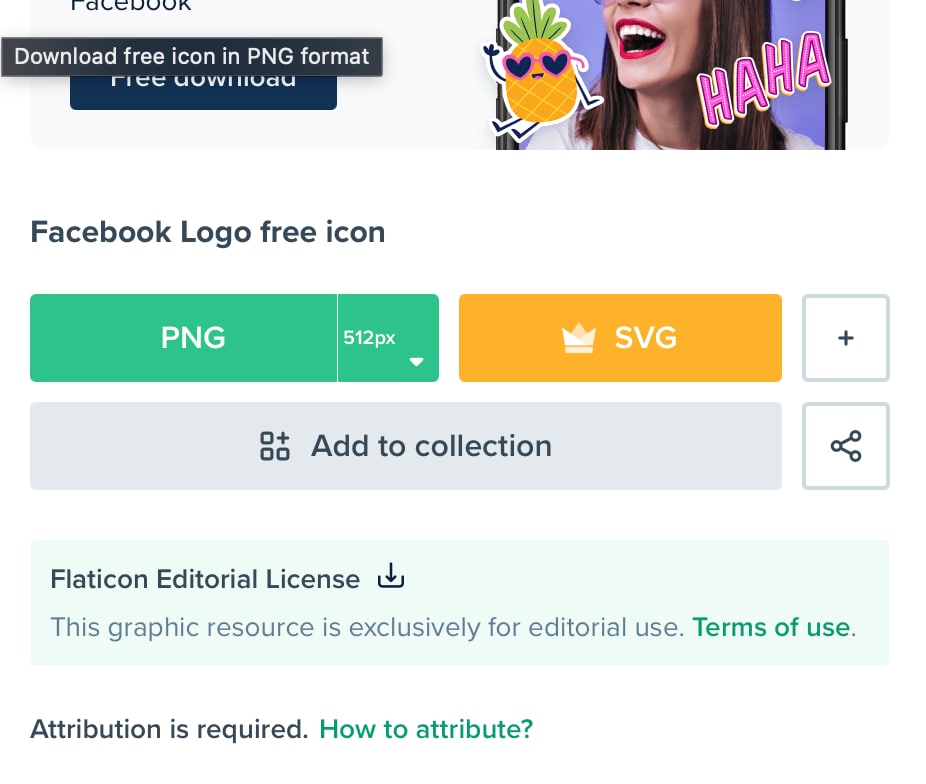Download the icon as PNG
926x784 pixels.
click(184, 338)
